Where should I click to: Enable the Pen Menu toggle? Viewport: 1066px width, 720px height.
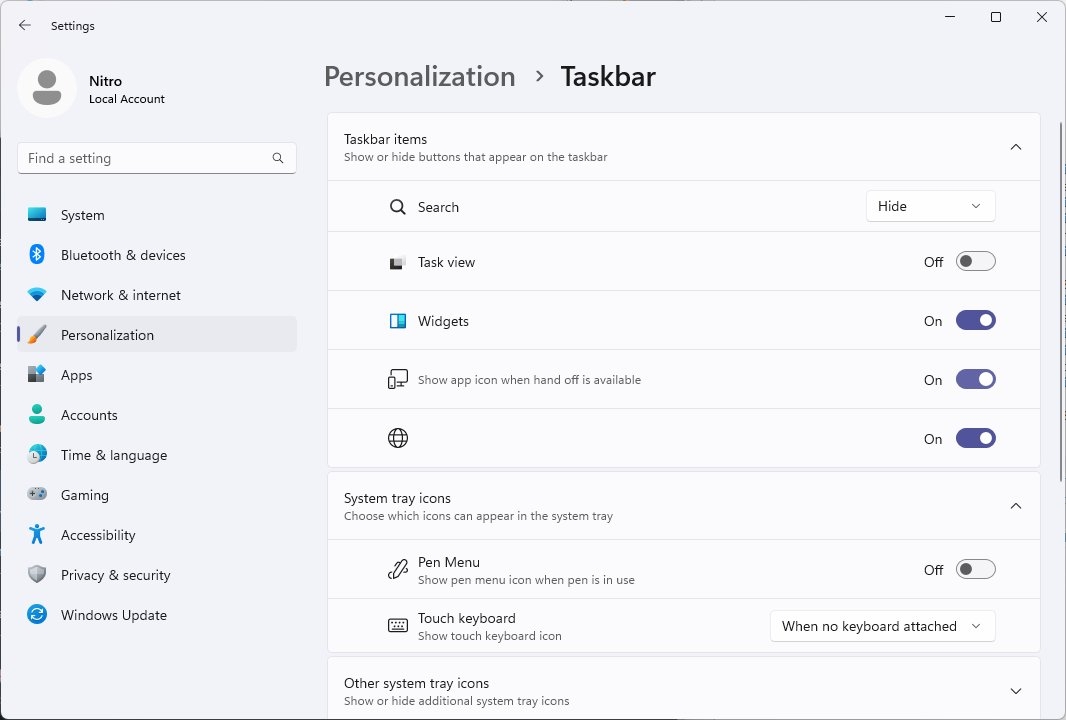(x=976, y=569)
